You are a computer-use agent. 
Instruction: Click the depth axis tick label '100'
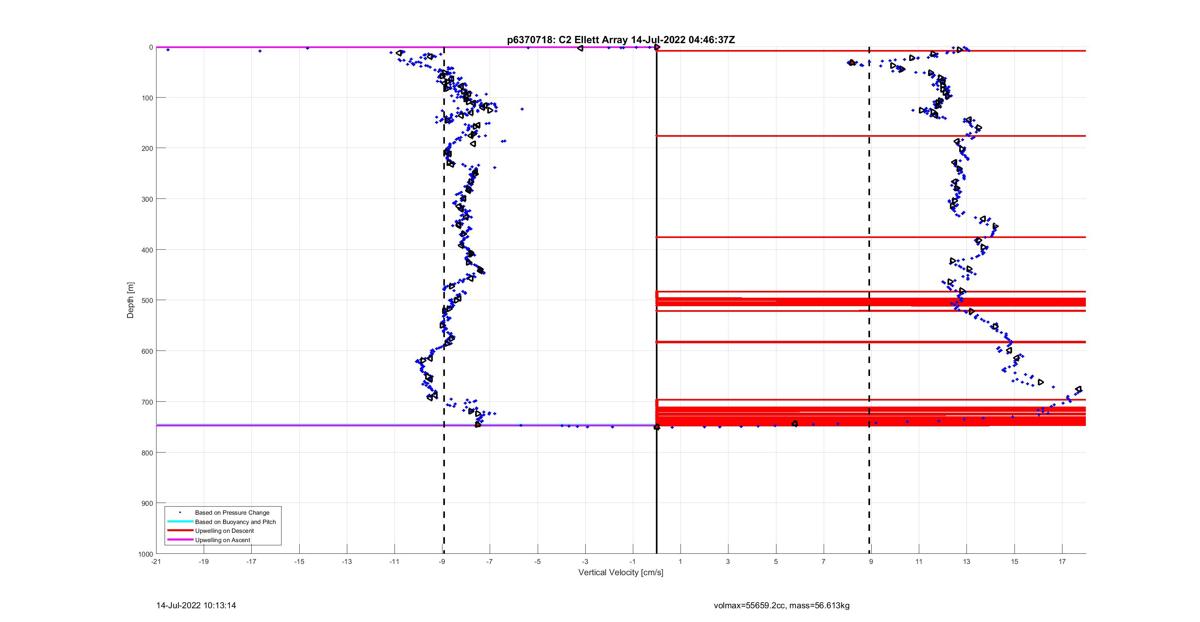[x=146, y=98]
